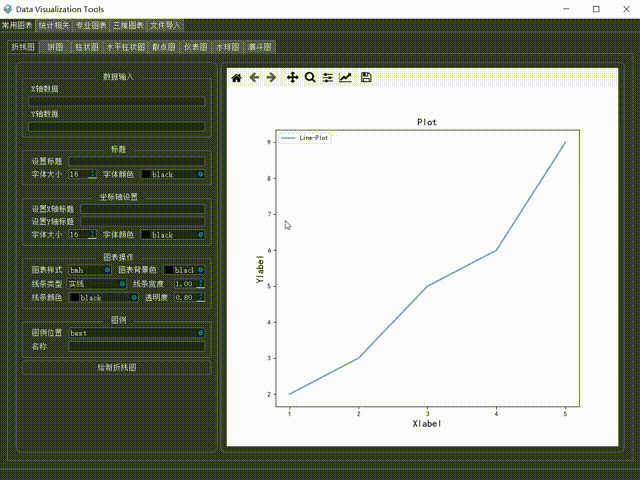The image size is (640, 480).
Task: Open 线条颜色 black dropdown
Action: [x=104, y=298]
